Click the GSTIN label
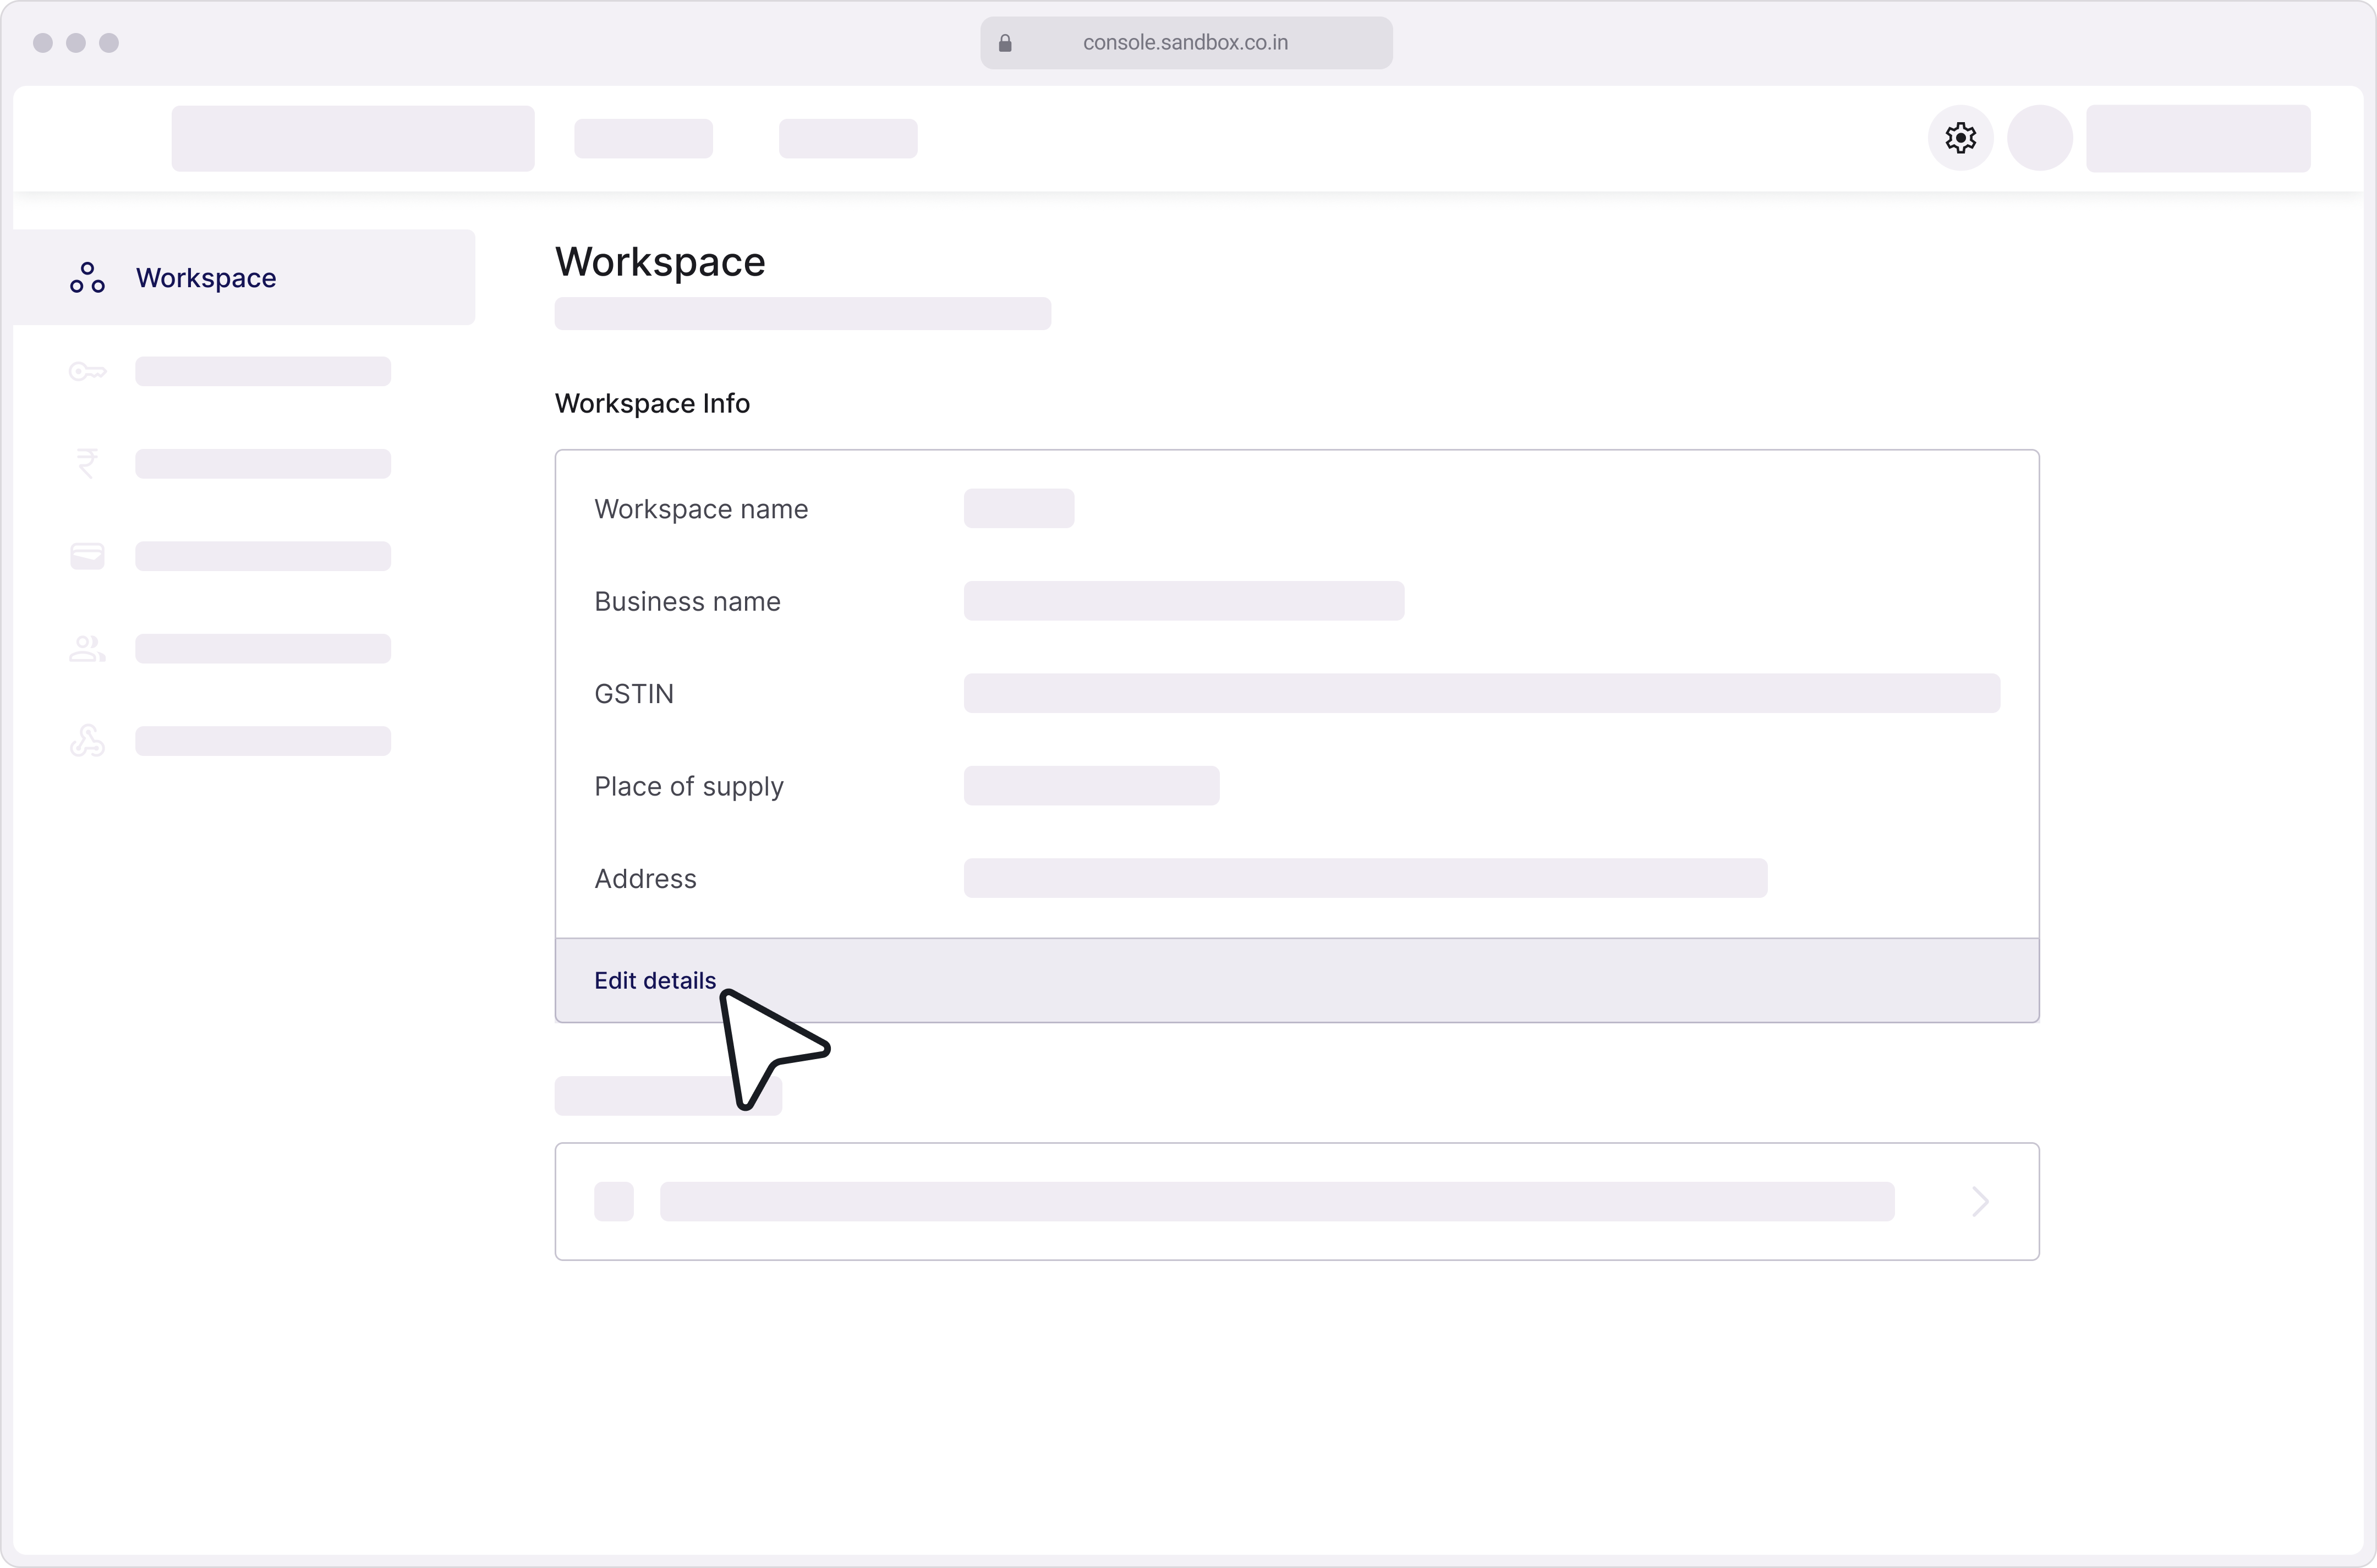 [x=634, y=694]
